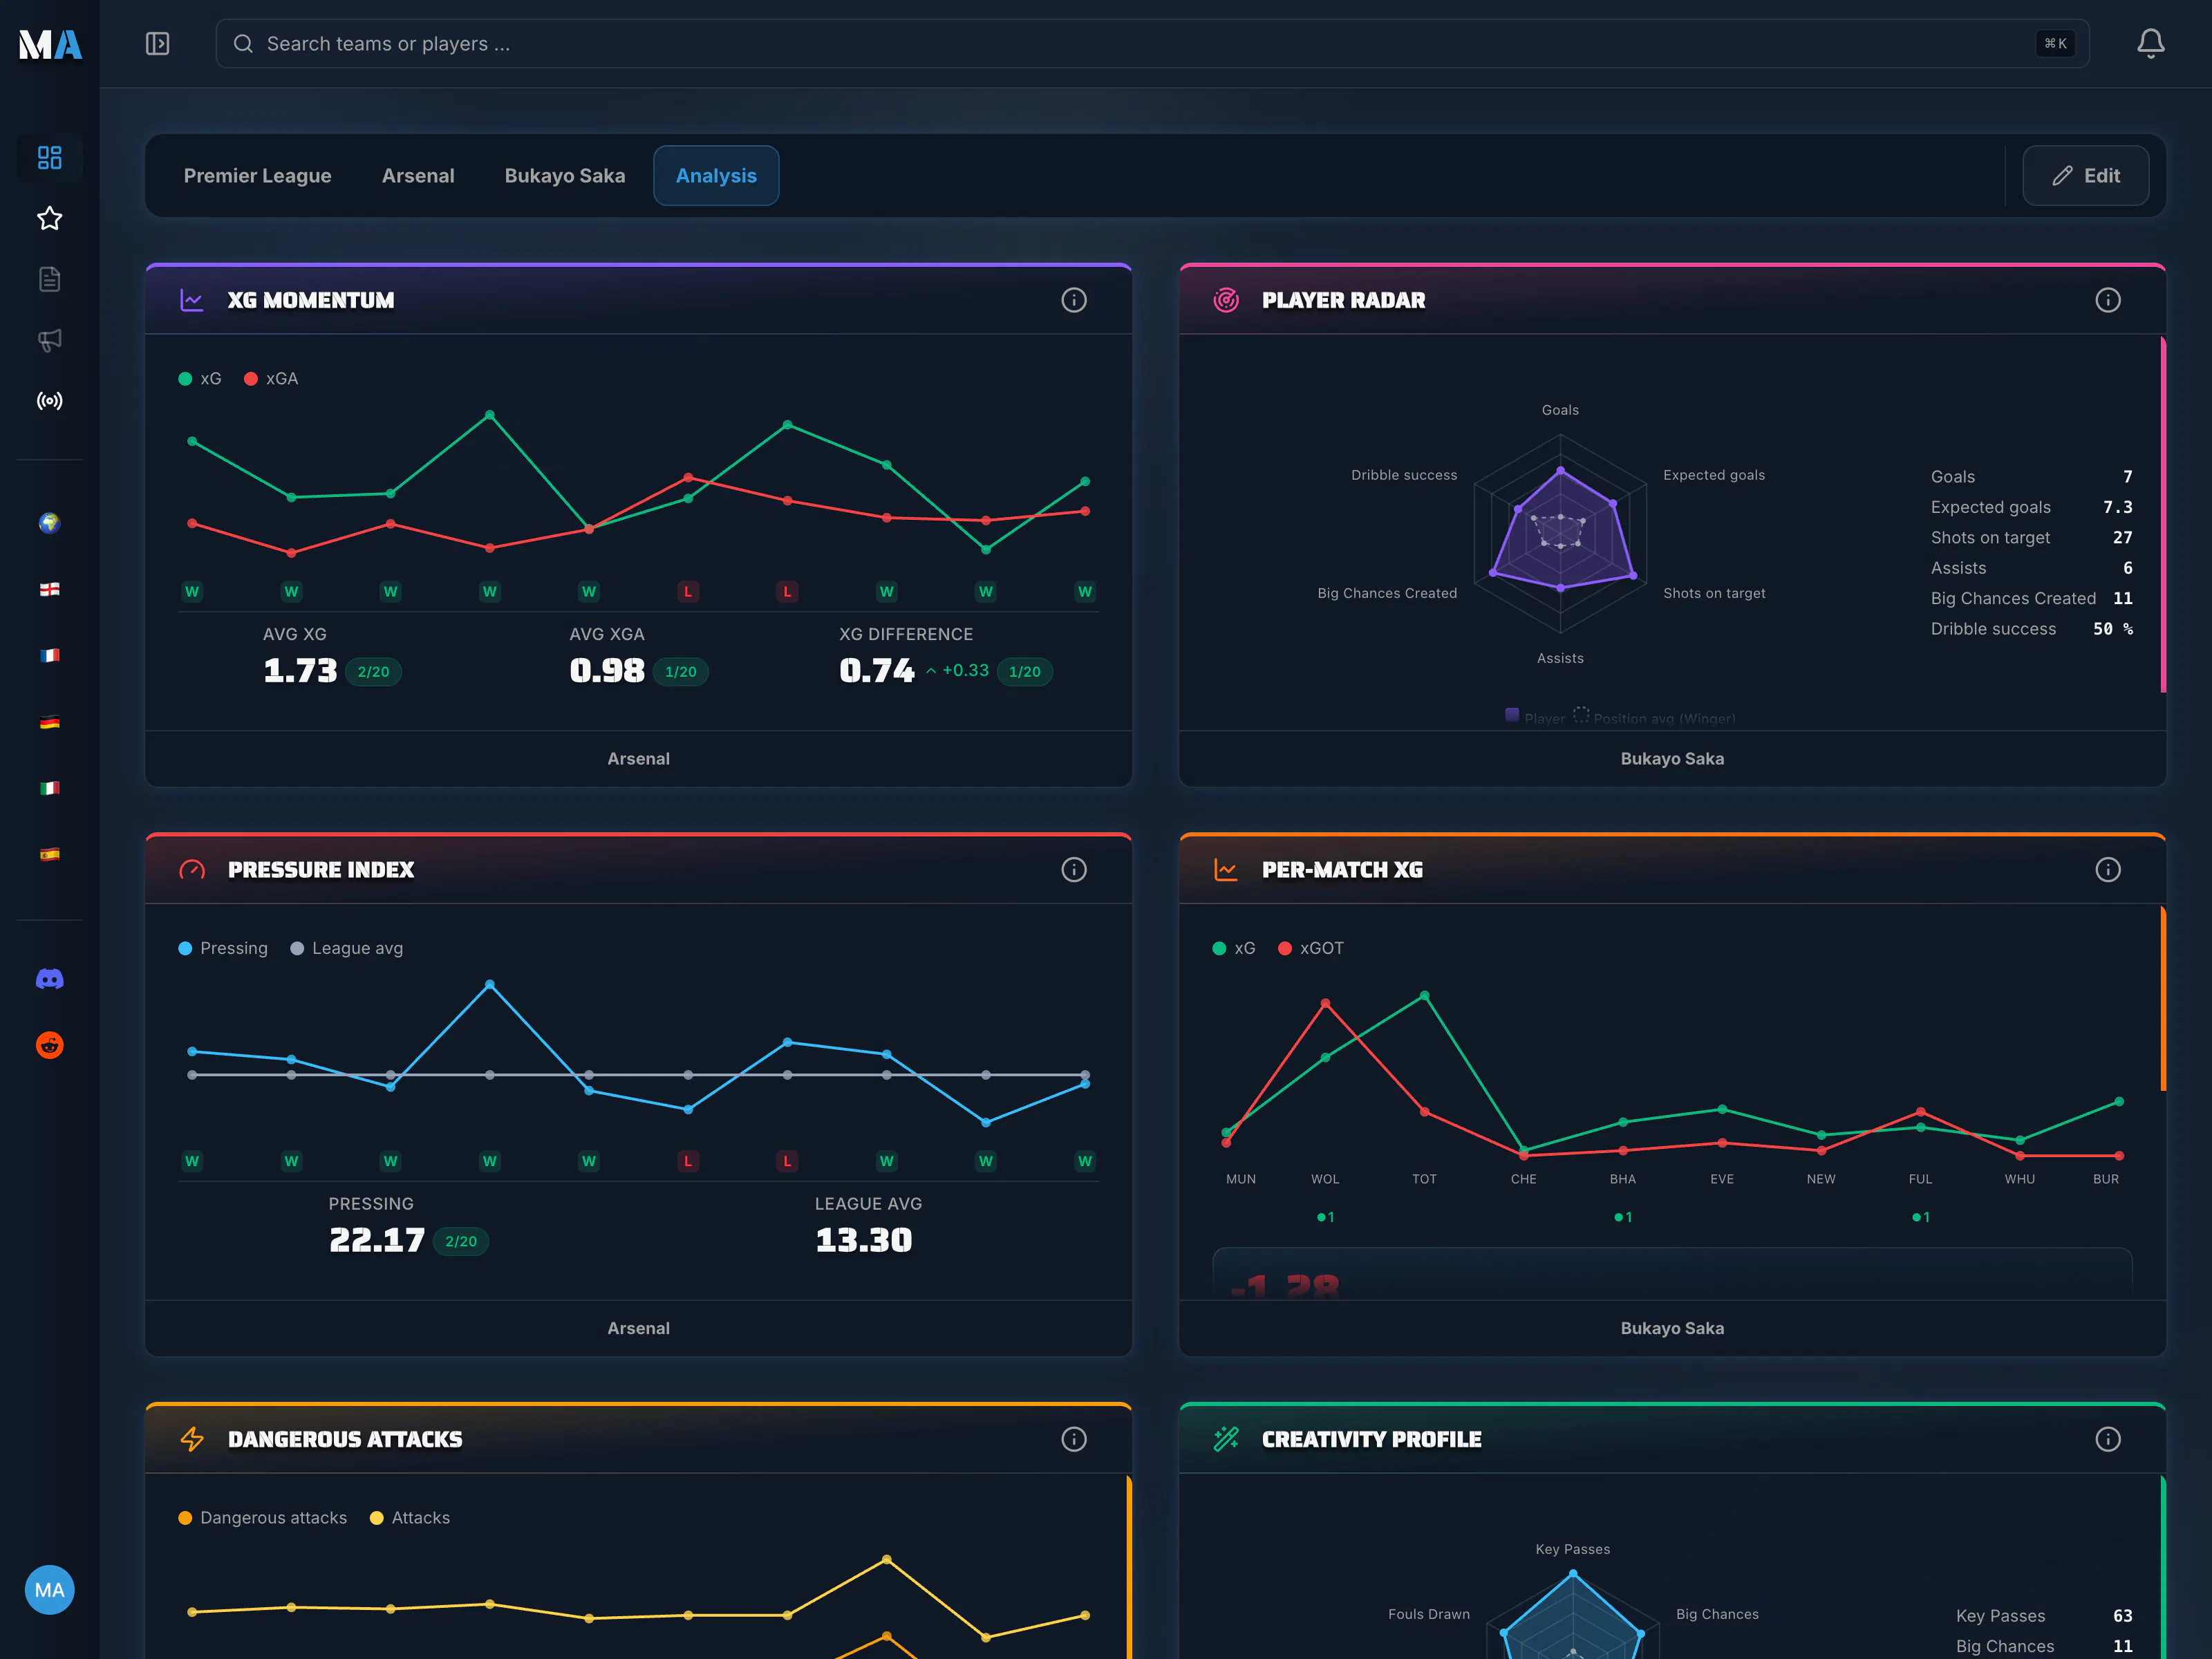Viewport: 2212px width, 1659px height.
Task: Open the live broadcast icon in sidebar
Action: coord(50,401)
